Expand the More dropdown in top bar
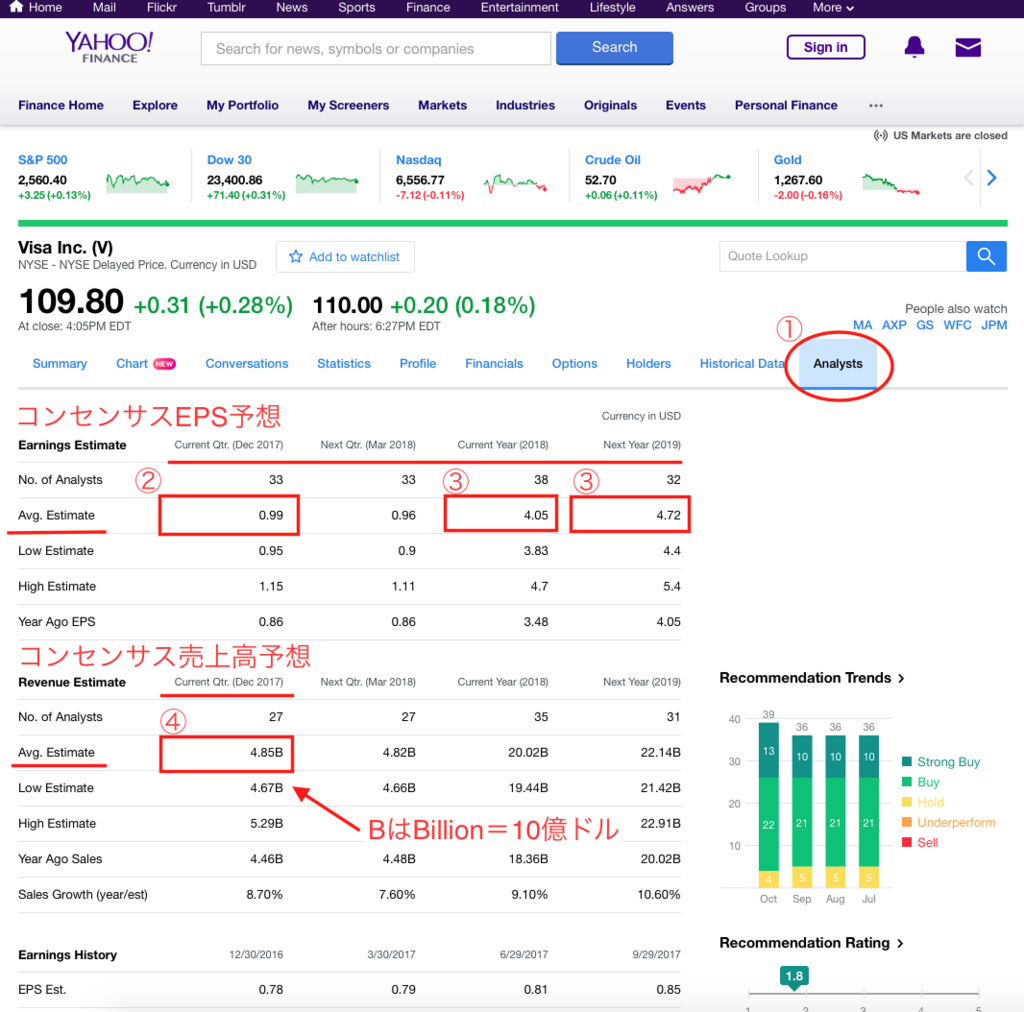The image size is (1024, 1012). [833, 8]
